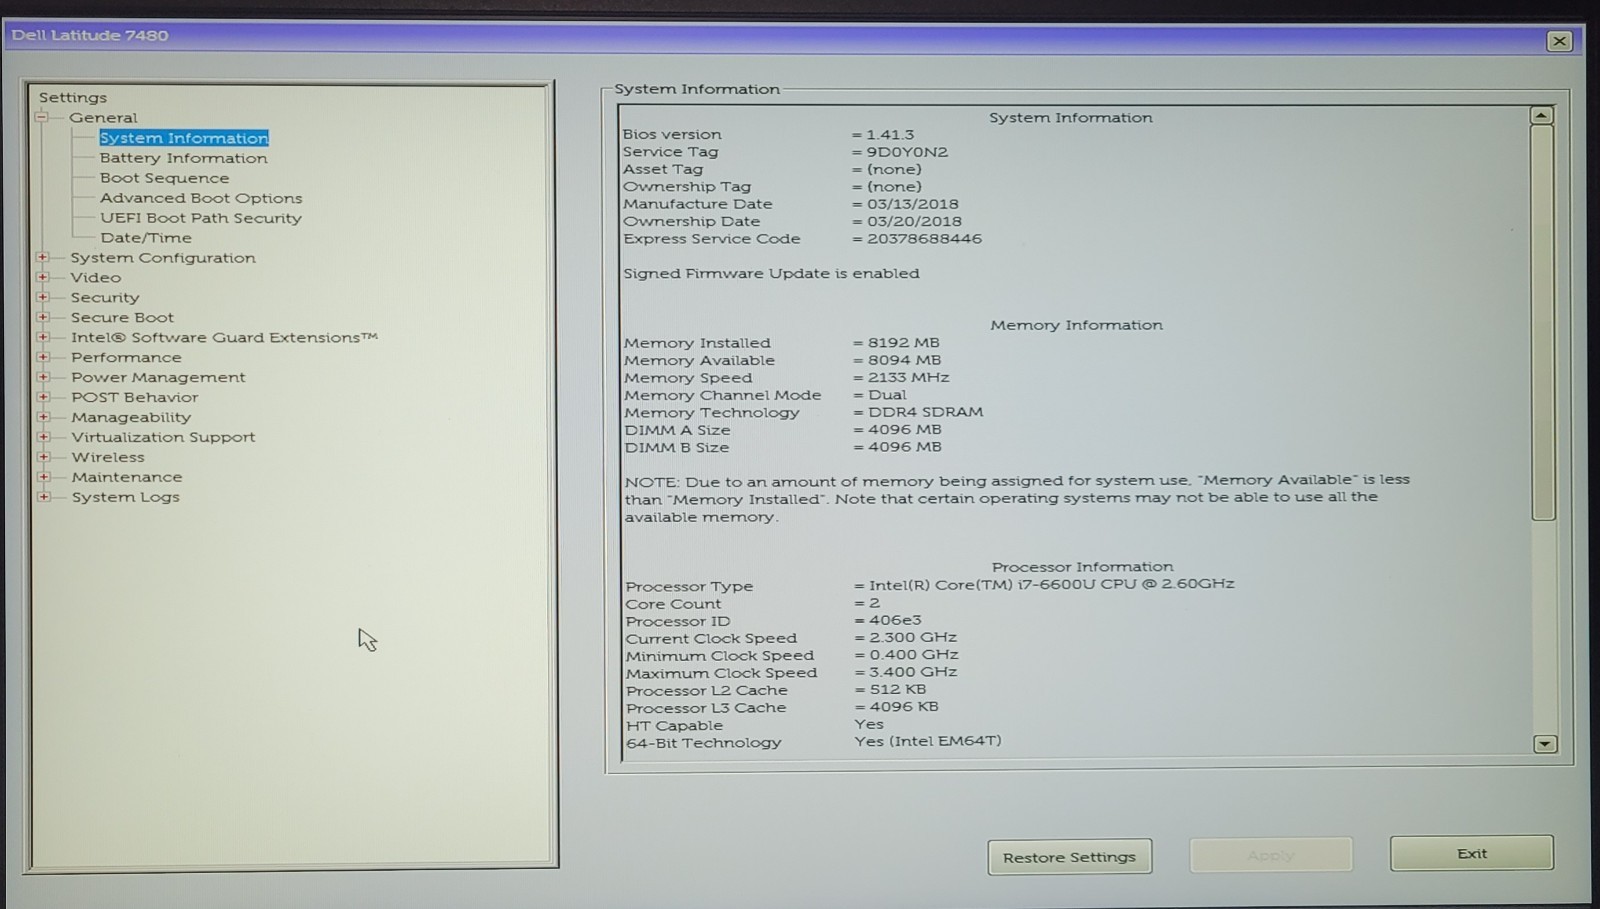Click the Processor ID 406e3
This screenshot has width=1600, height=909.
[896, 621]
